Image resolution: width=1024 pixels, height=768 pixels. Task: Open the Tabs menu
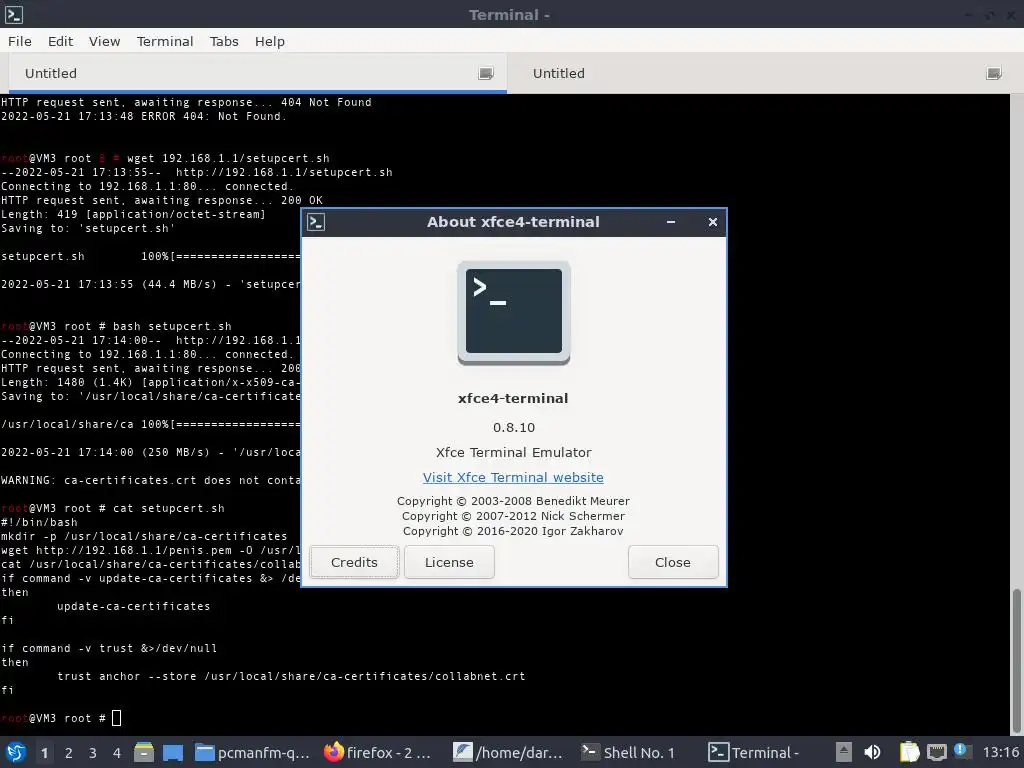pos(224,41)
